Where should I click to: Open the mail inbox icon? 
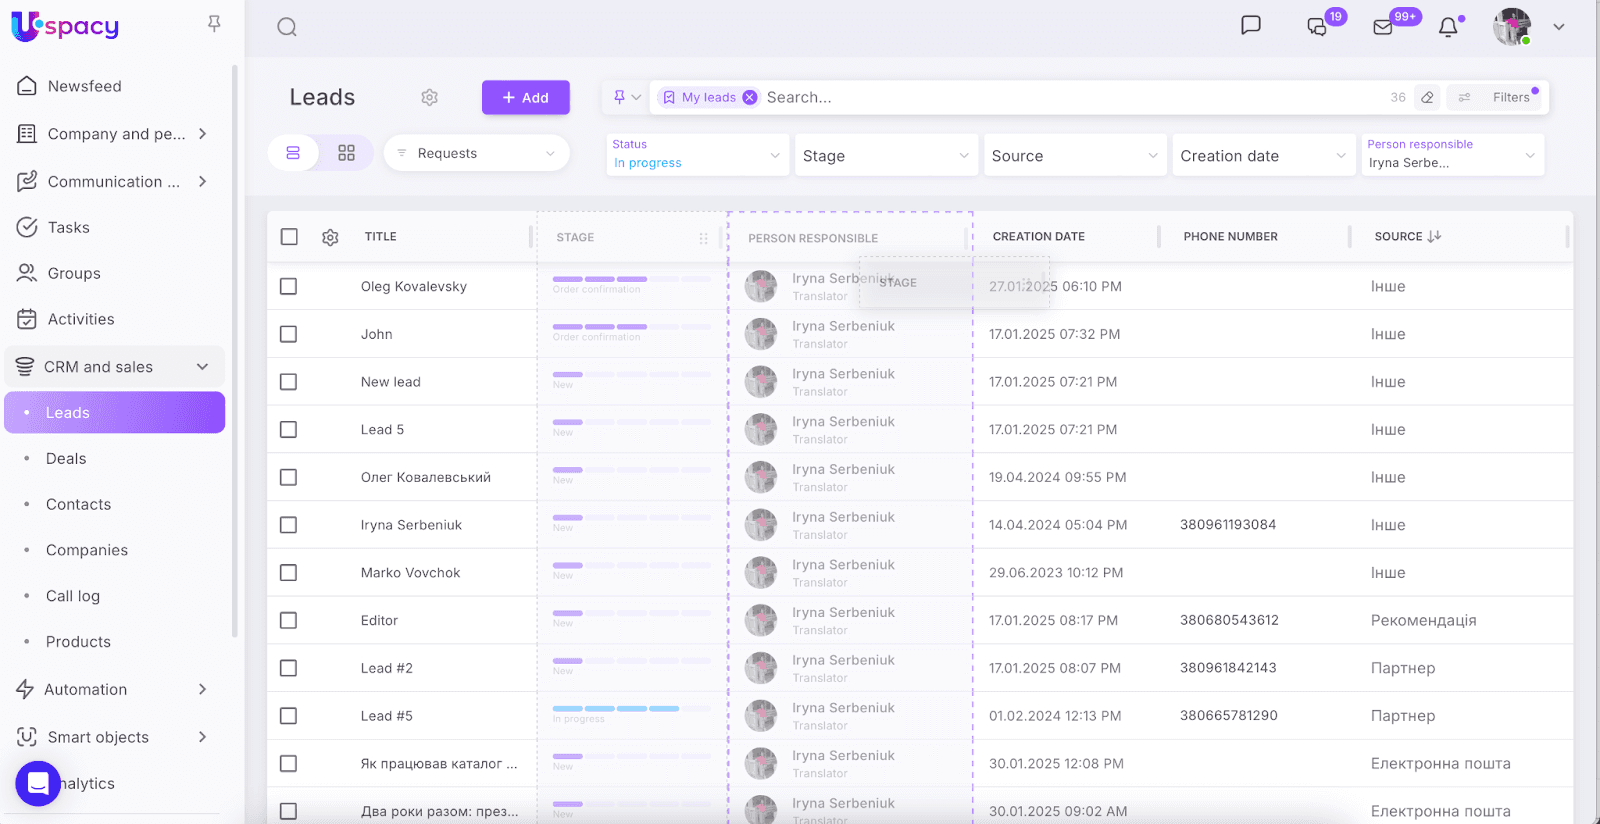1383,27
